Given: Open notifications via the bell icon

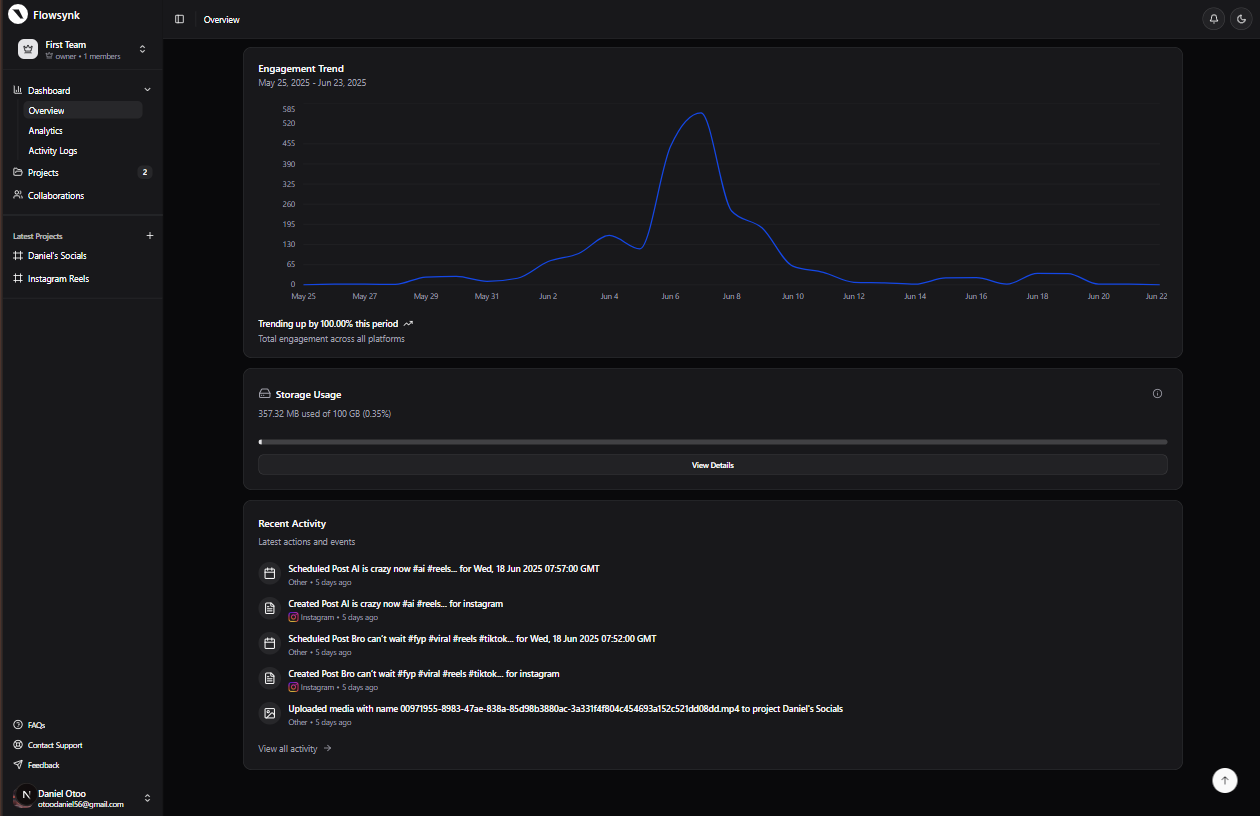Looking at the screenshot, I should 1213,18.
